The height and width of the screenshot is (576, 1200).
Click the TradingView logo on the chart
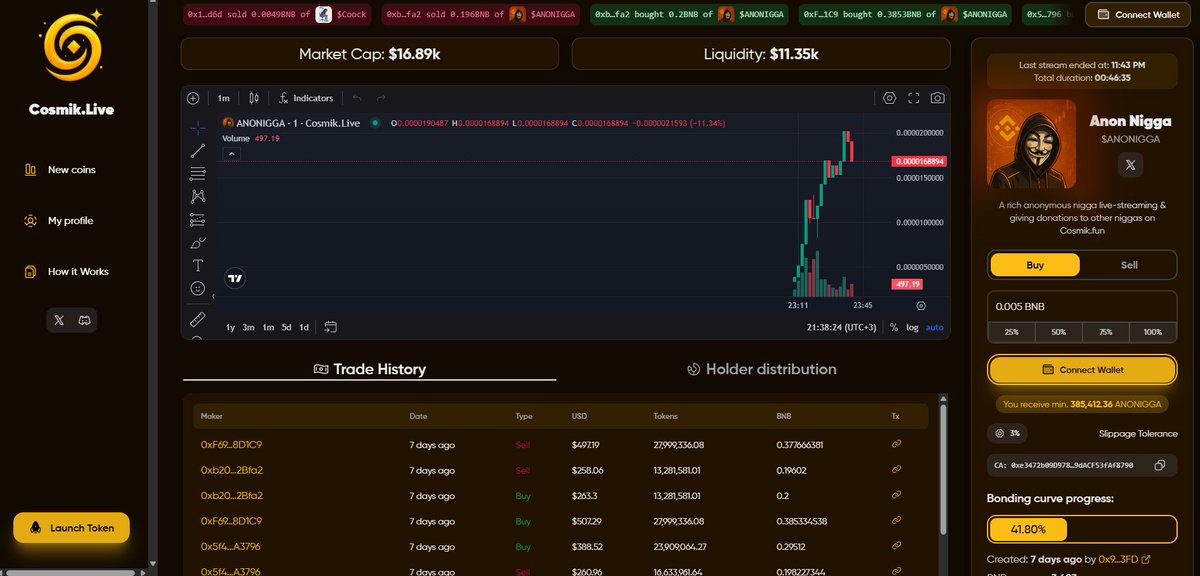(235, 279)
